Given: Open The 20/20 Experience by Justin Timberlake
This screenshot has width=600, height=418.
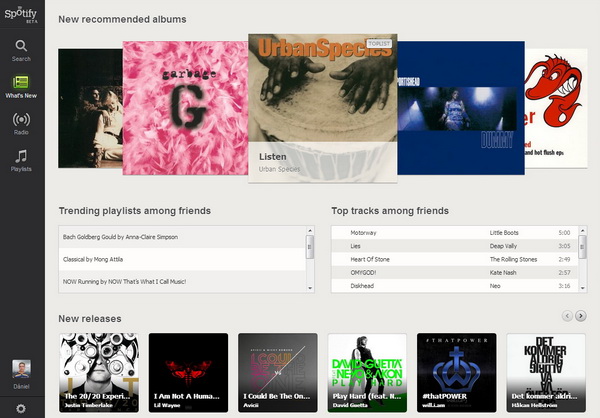Looking at the screenshot, I should pyautogui.click(x=99, y=372).
